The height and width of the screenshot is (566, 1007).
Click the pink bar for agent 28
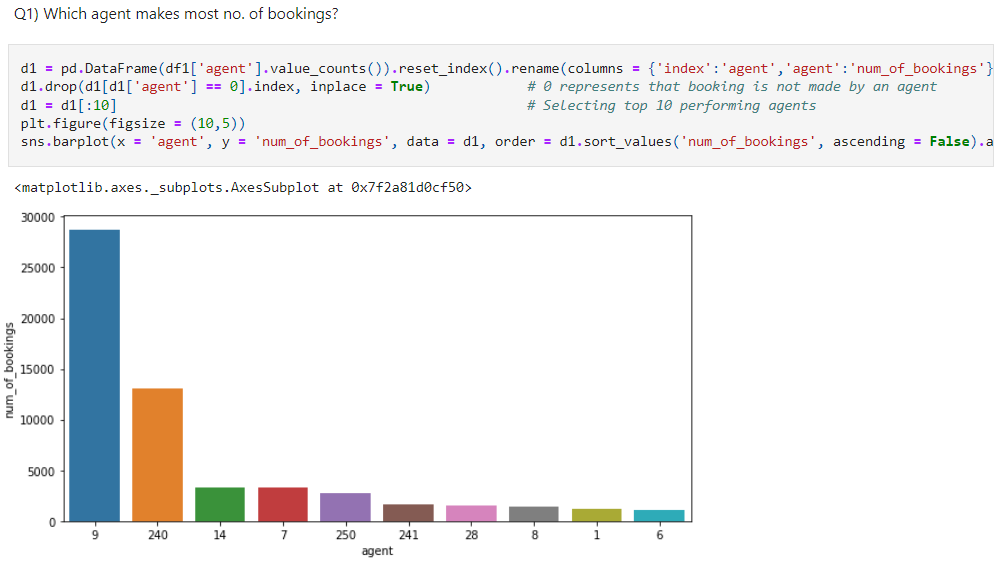pos(471,513)
